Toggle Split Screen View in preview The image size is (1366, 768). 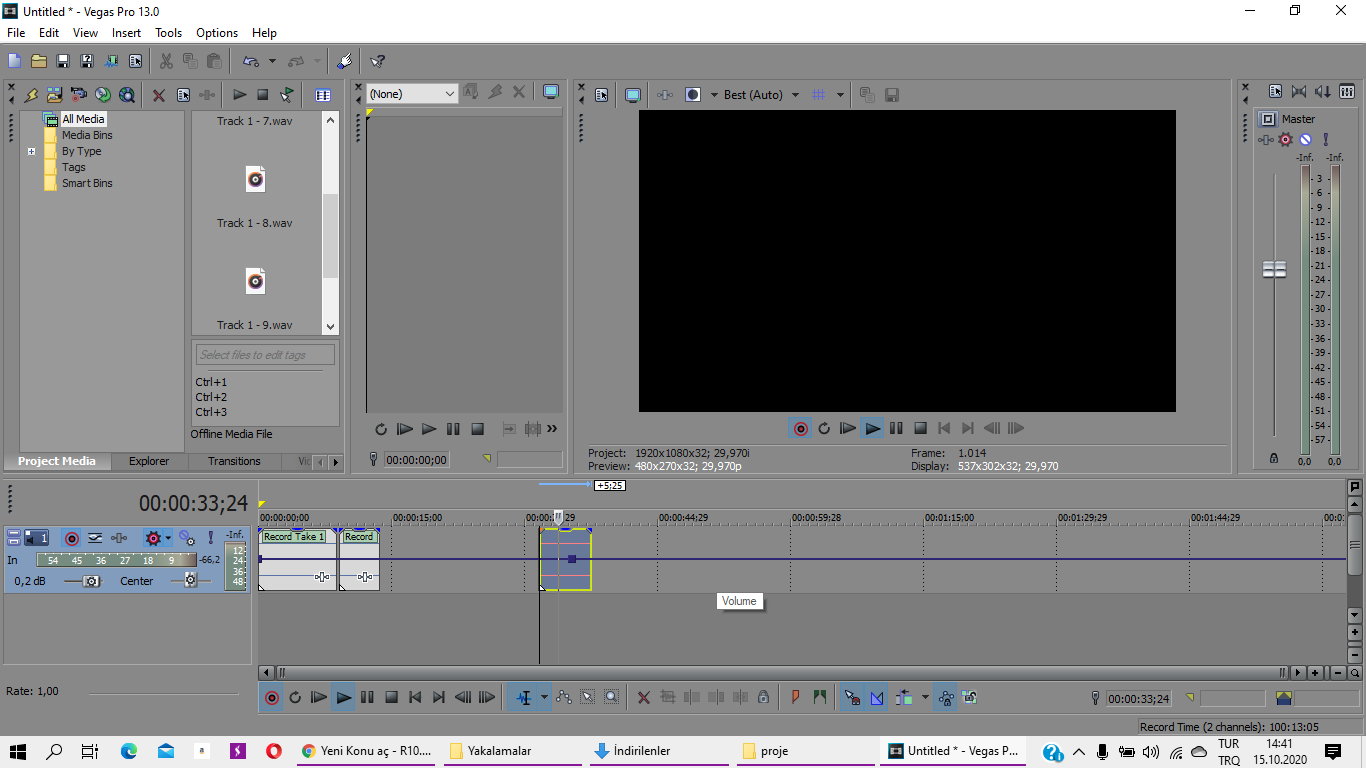click(x=693, y=95)
